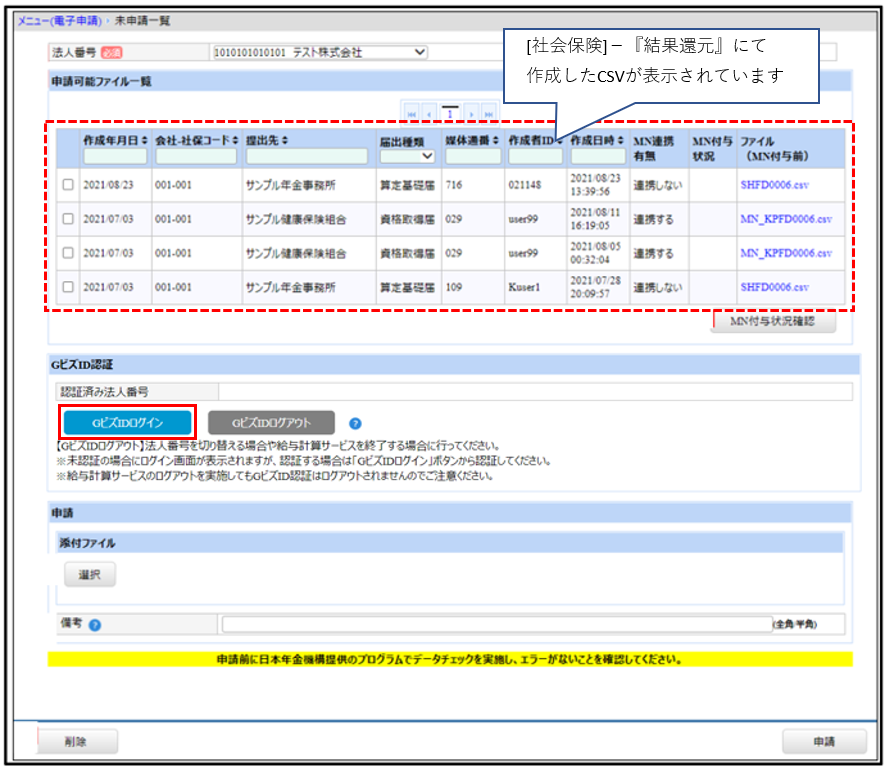Open MN_KPFD0006.csv dated 2021/08/05
Viewport: 888px width, 768px height.
(x=786, y=253)
